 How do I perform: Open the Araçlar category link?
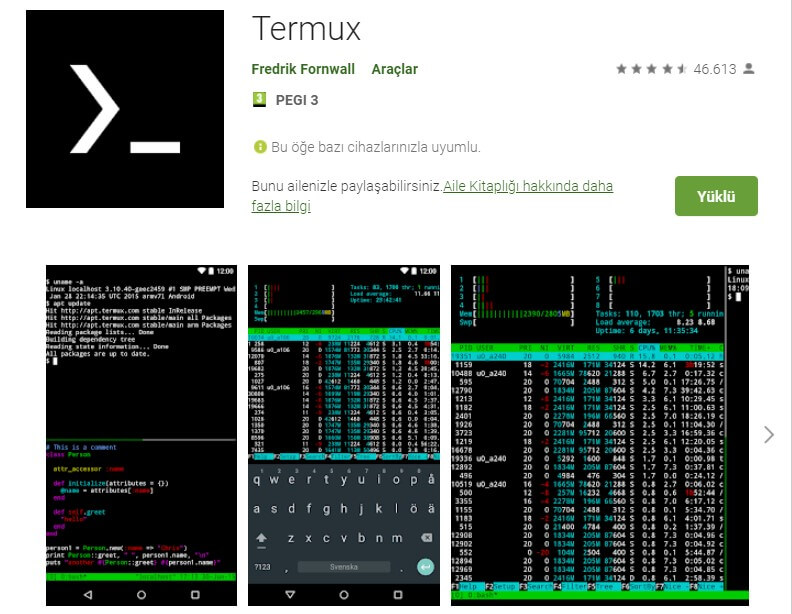tap(394, 69)
